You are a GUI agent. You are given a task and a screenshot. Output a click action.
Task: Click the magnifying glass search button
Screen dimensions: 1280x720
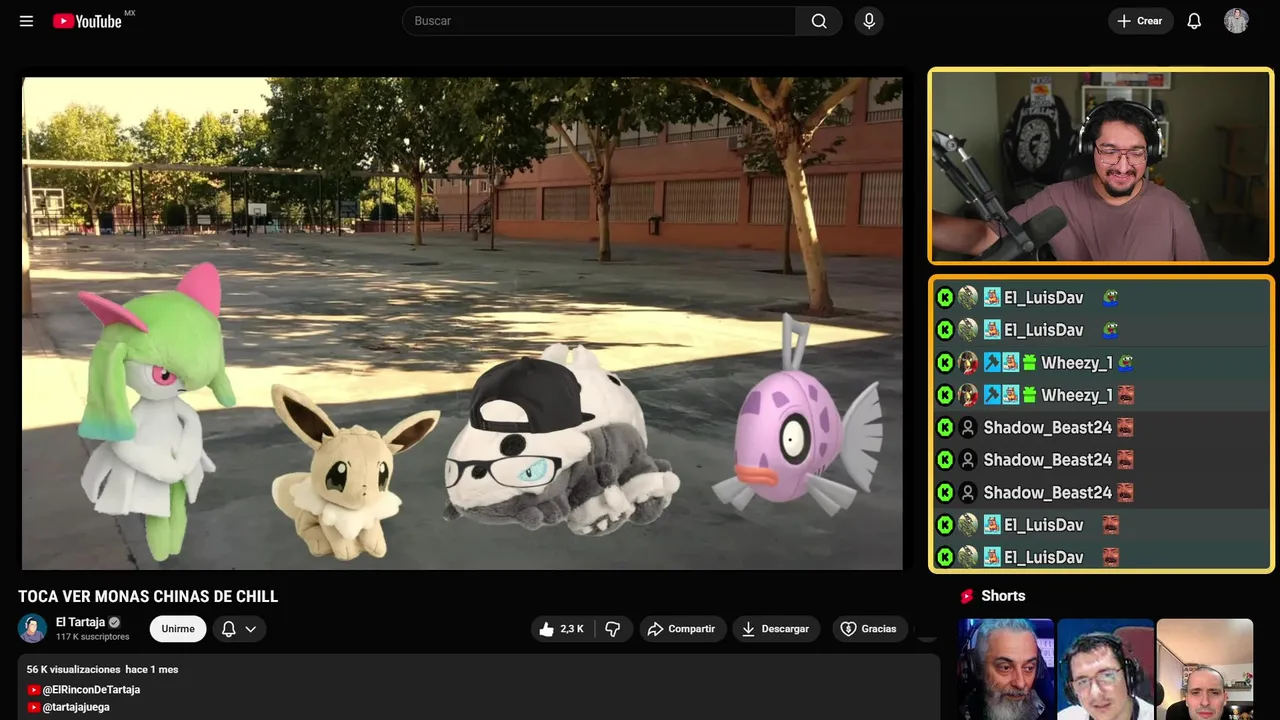[x=819, y=21]
